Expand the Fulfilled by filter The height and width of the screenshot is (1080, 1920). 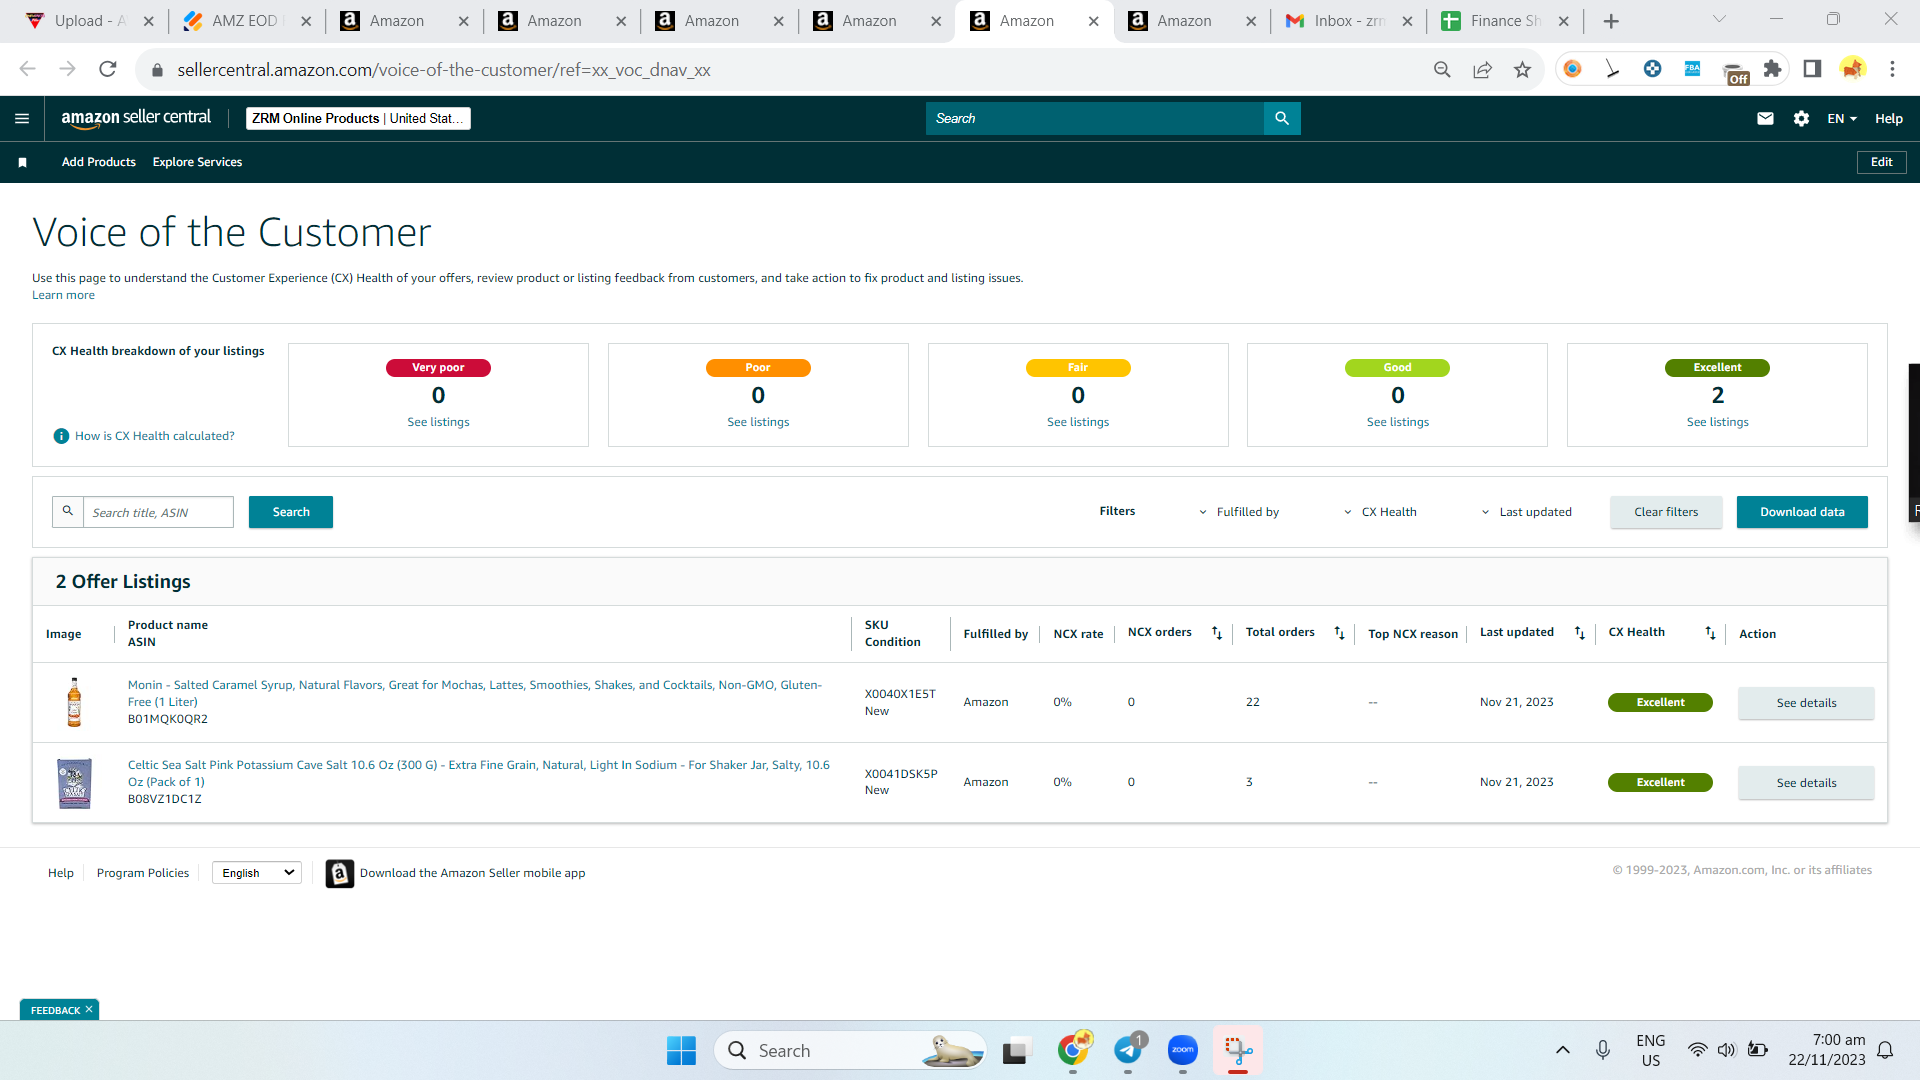click(1239, 512)
